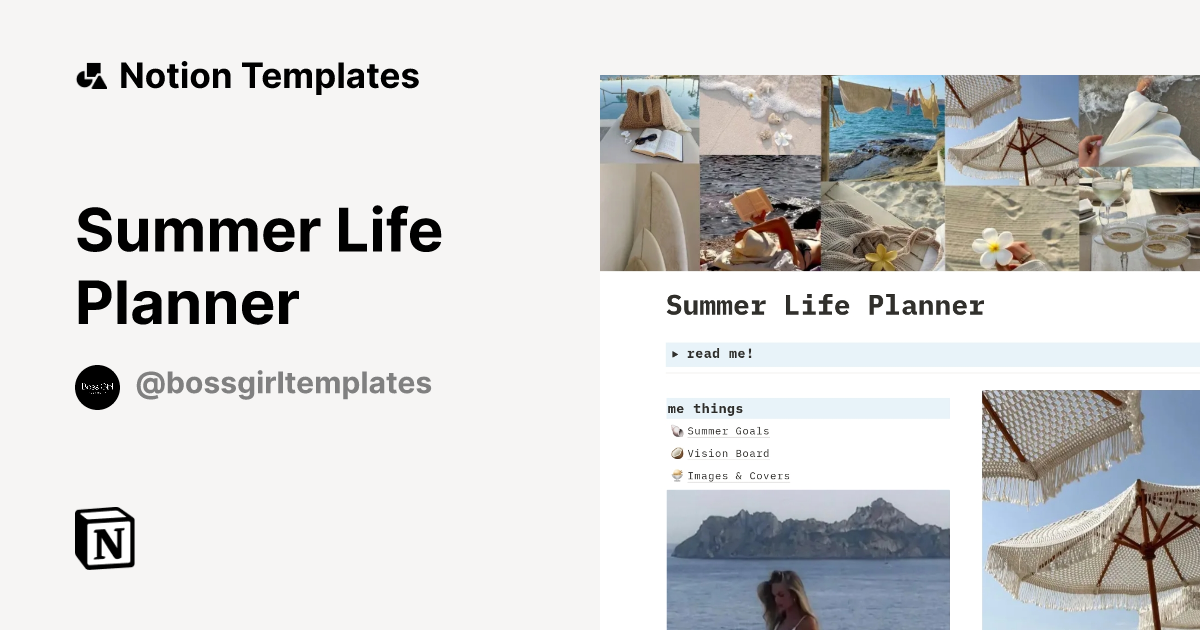The width and height of the screenshot is (1200, 630).
Task: Click the cocktail glasses cover photo
Action: pyautogui.click(x=1139, y=224)
